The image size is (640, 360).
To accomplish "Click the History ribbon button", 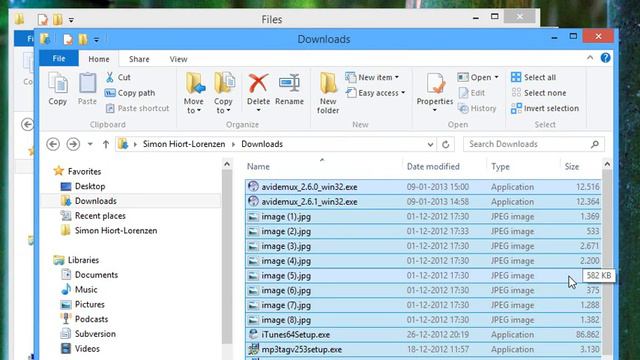I will coord(477,108).
